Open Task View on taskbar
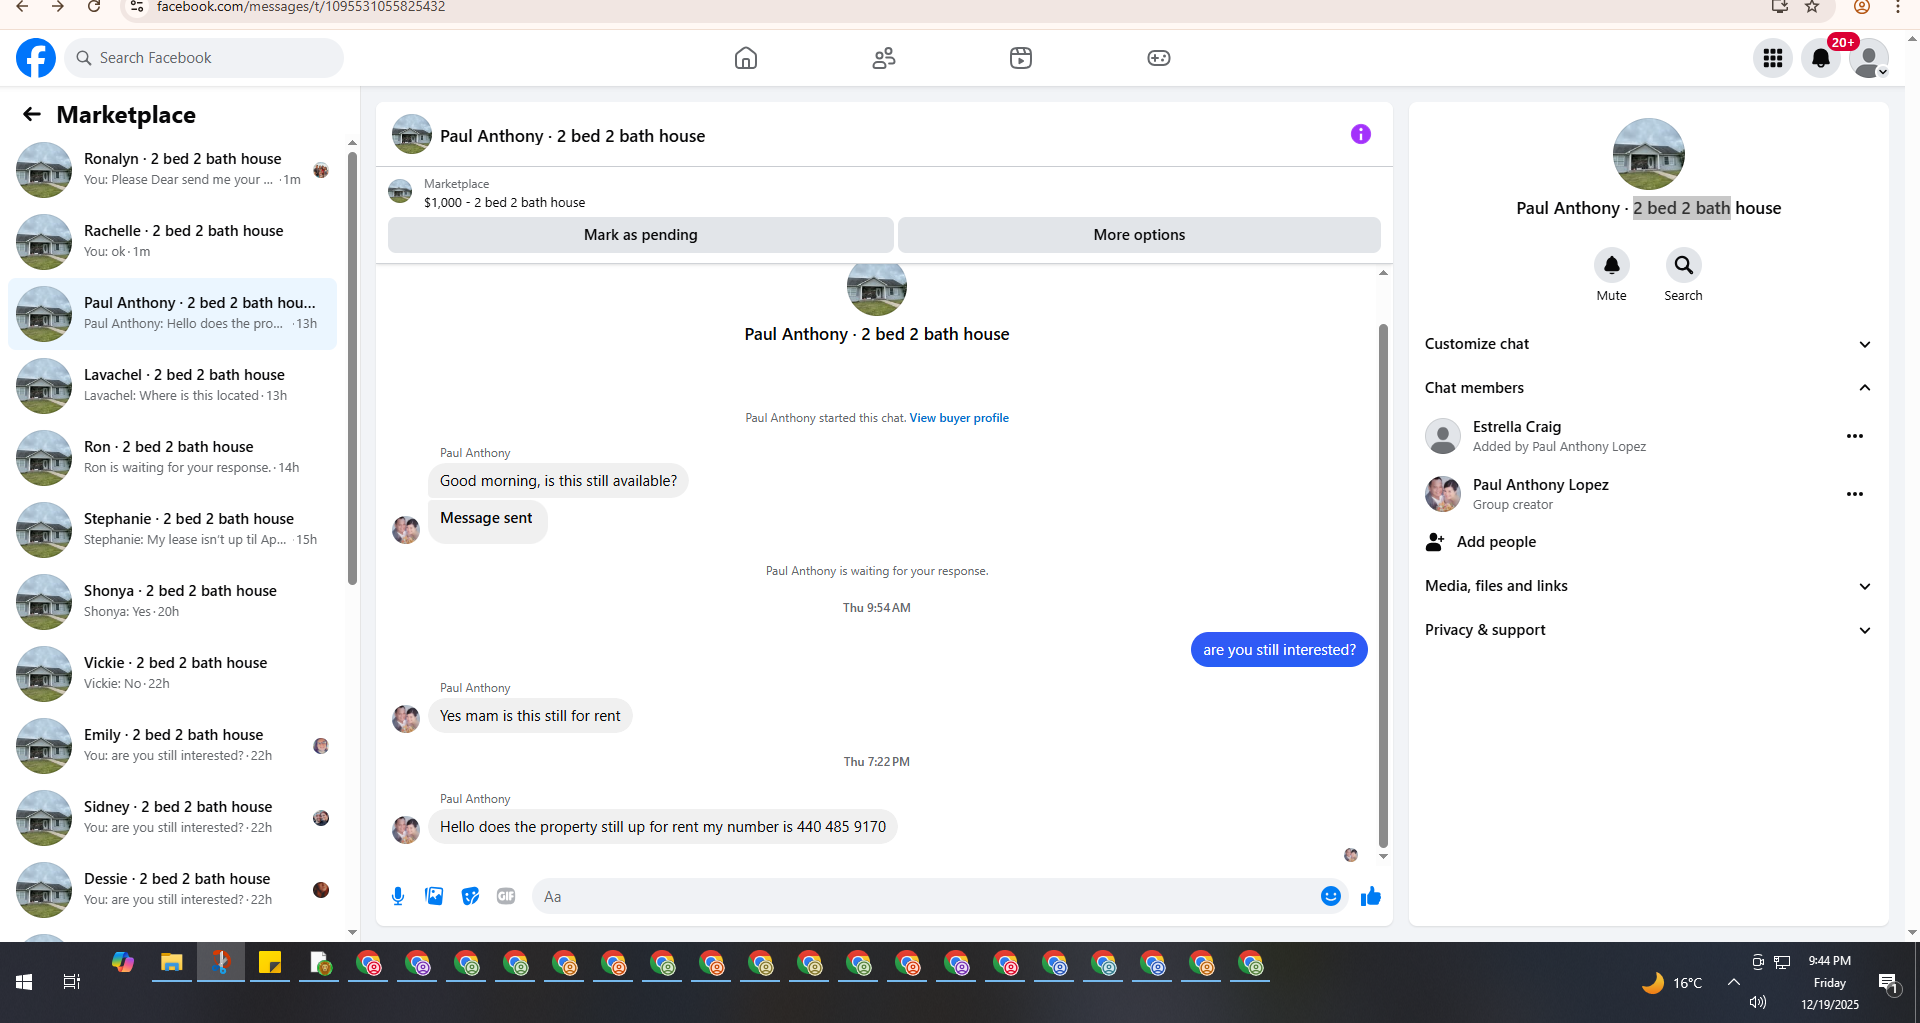The image size is (1920, 1023). coord(72,982)
